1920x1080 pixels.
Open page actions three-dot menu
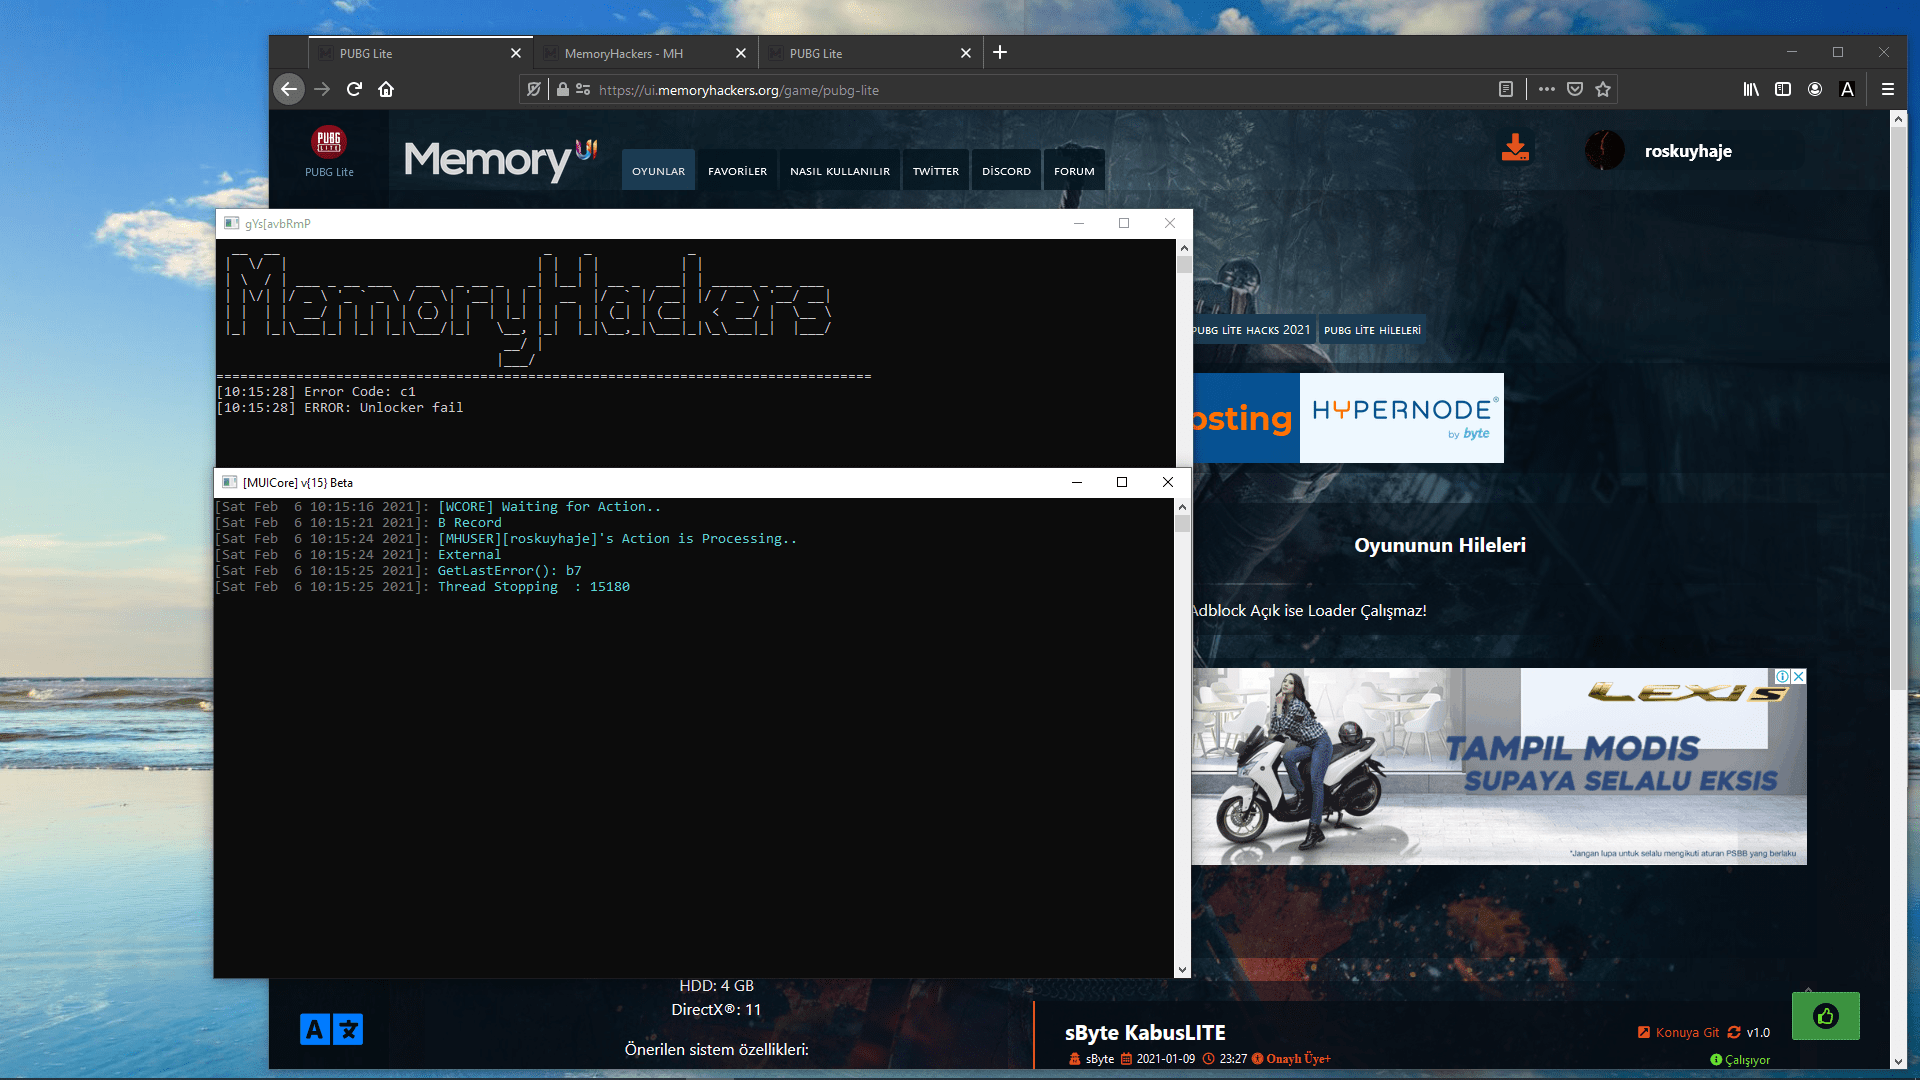coord(1547,89)
